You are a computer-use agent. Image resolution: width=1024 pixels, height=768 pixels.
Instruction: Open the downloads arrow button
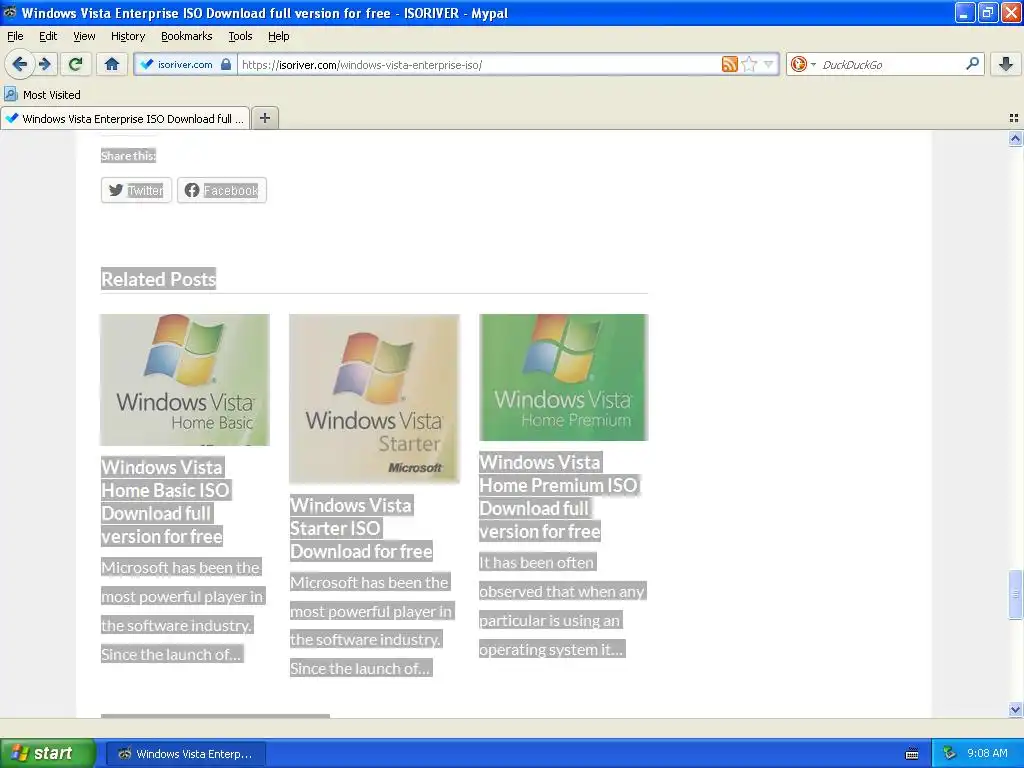pos(1006,64)
